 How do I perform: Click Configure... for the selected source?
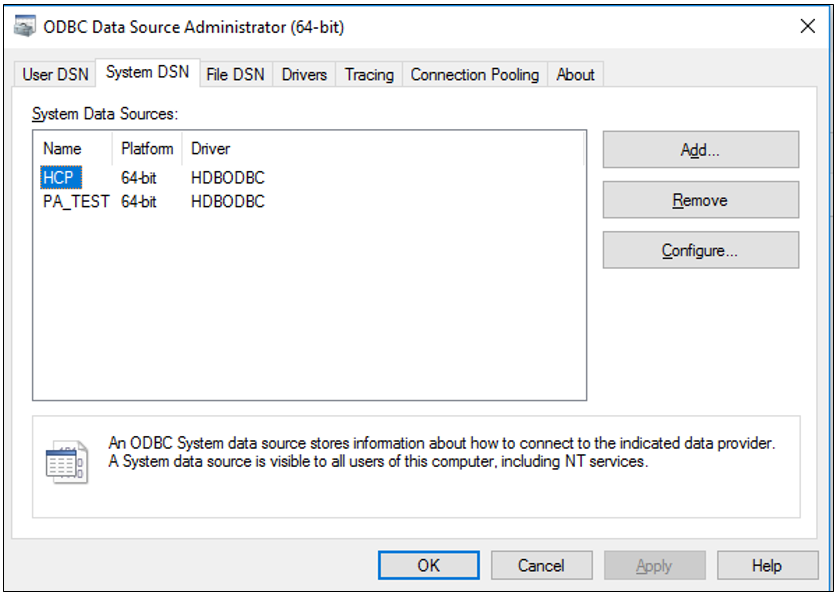pos(700,251)
